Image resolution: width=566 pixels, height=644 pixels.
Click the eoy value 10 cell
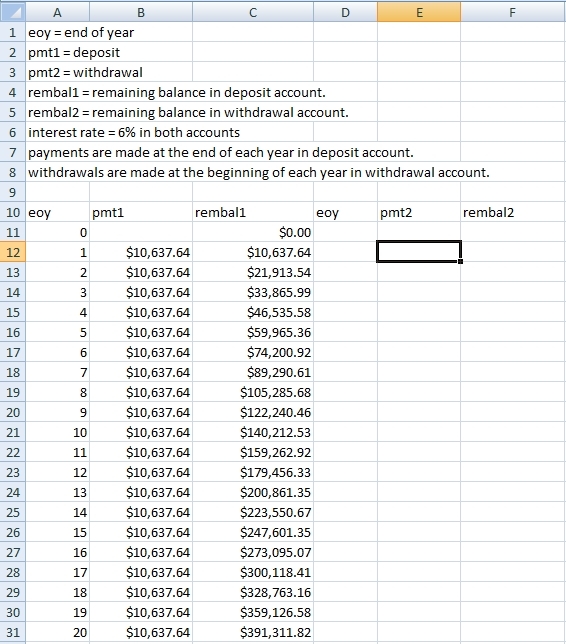(x=58, y=432)
